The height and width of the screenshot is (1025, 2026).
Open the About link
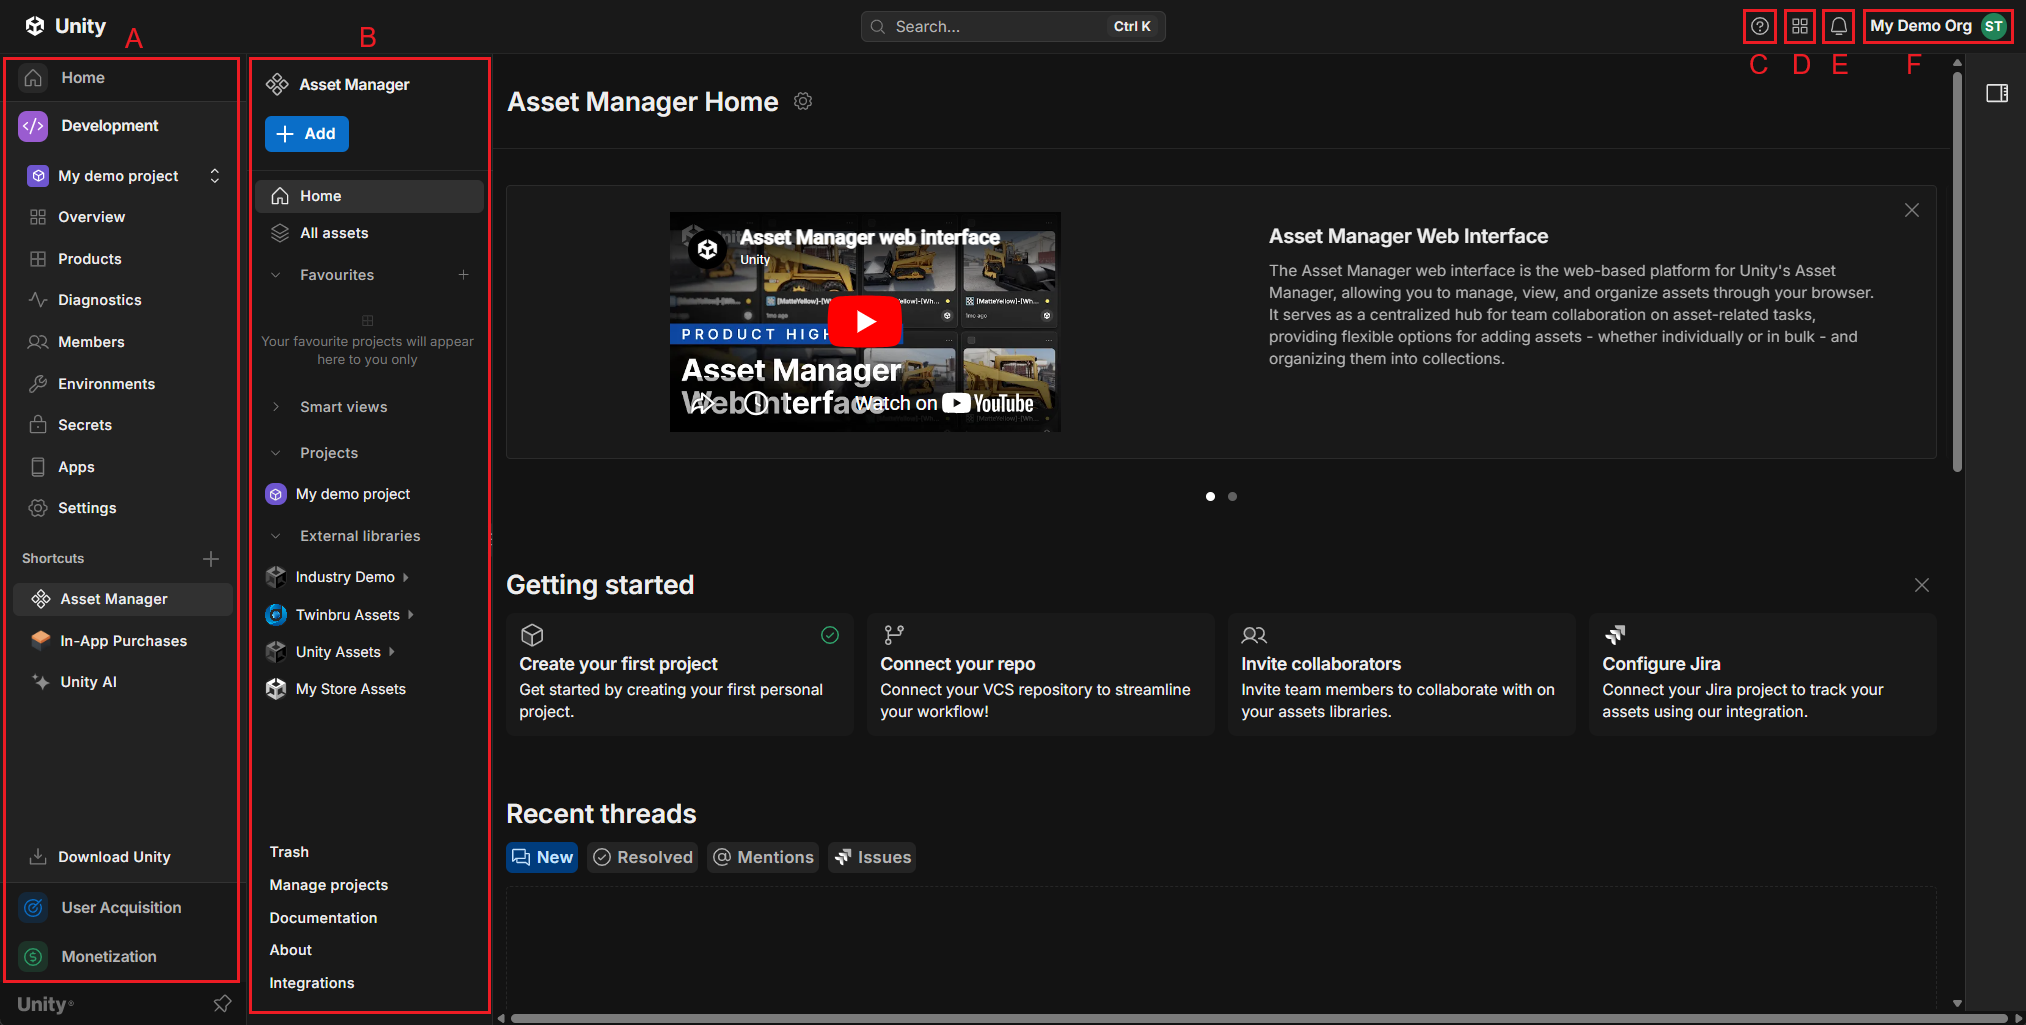point(291,950)
